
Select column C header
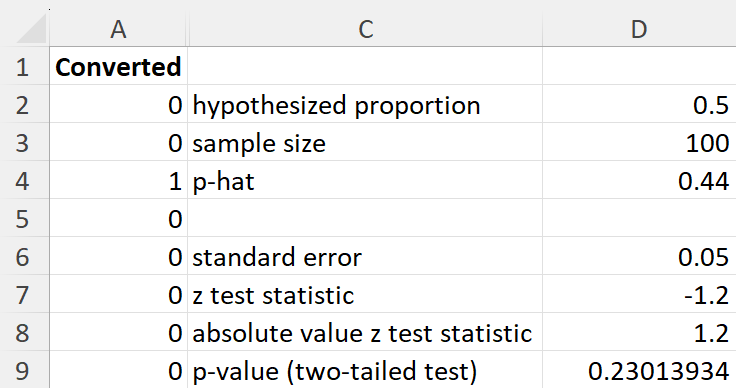[x=365, y=29]
